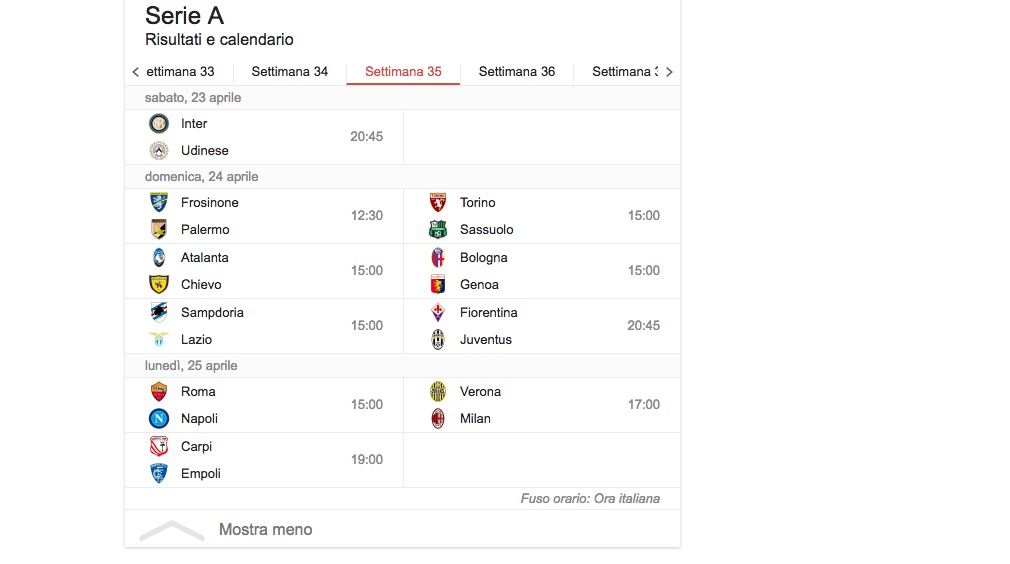
Task: Click the left arrow to see earlier weeks
Action: 135,71
